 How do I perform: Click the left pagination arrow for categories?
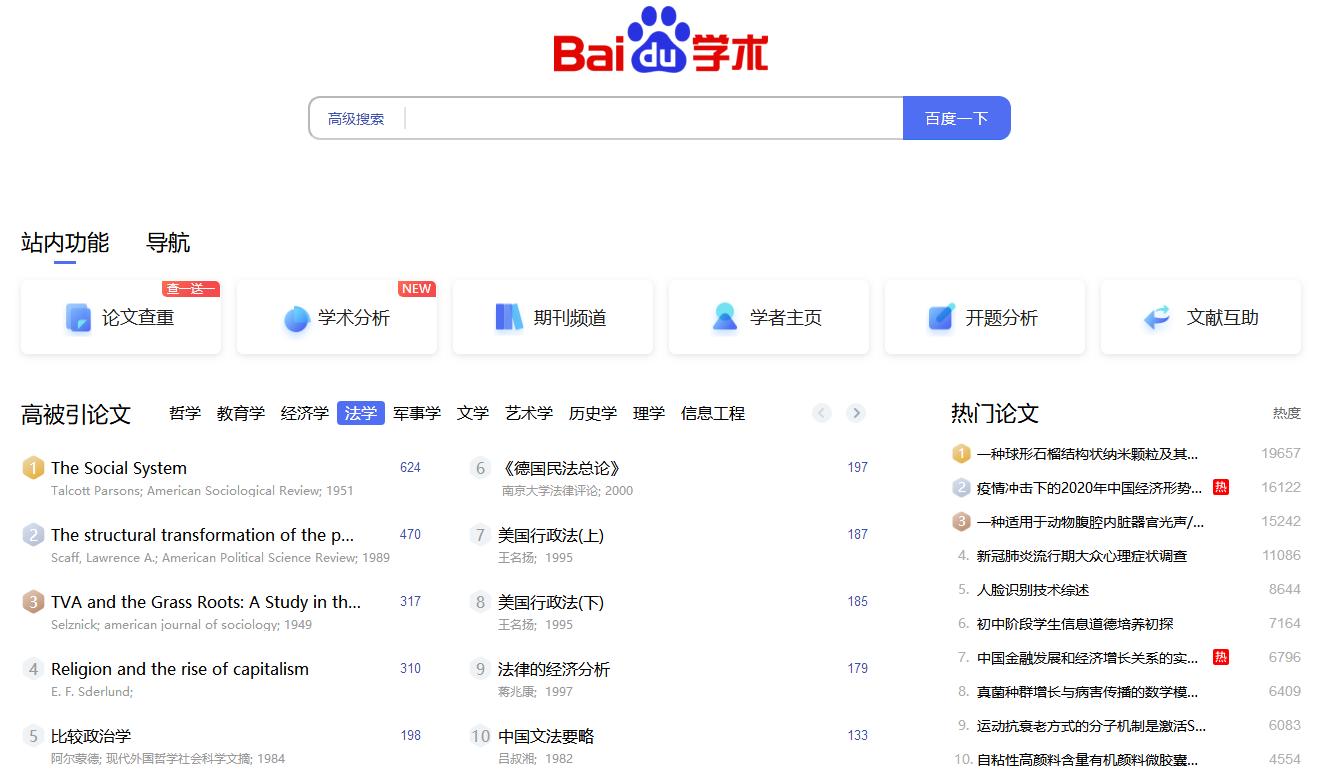(821, 413)
